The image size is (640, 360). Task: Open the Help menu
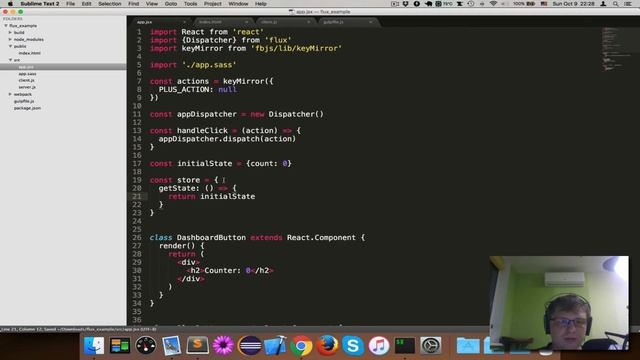pyautogui.click(x=261, y=4)
